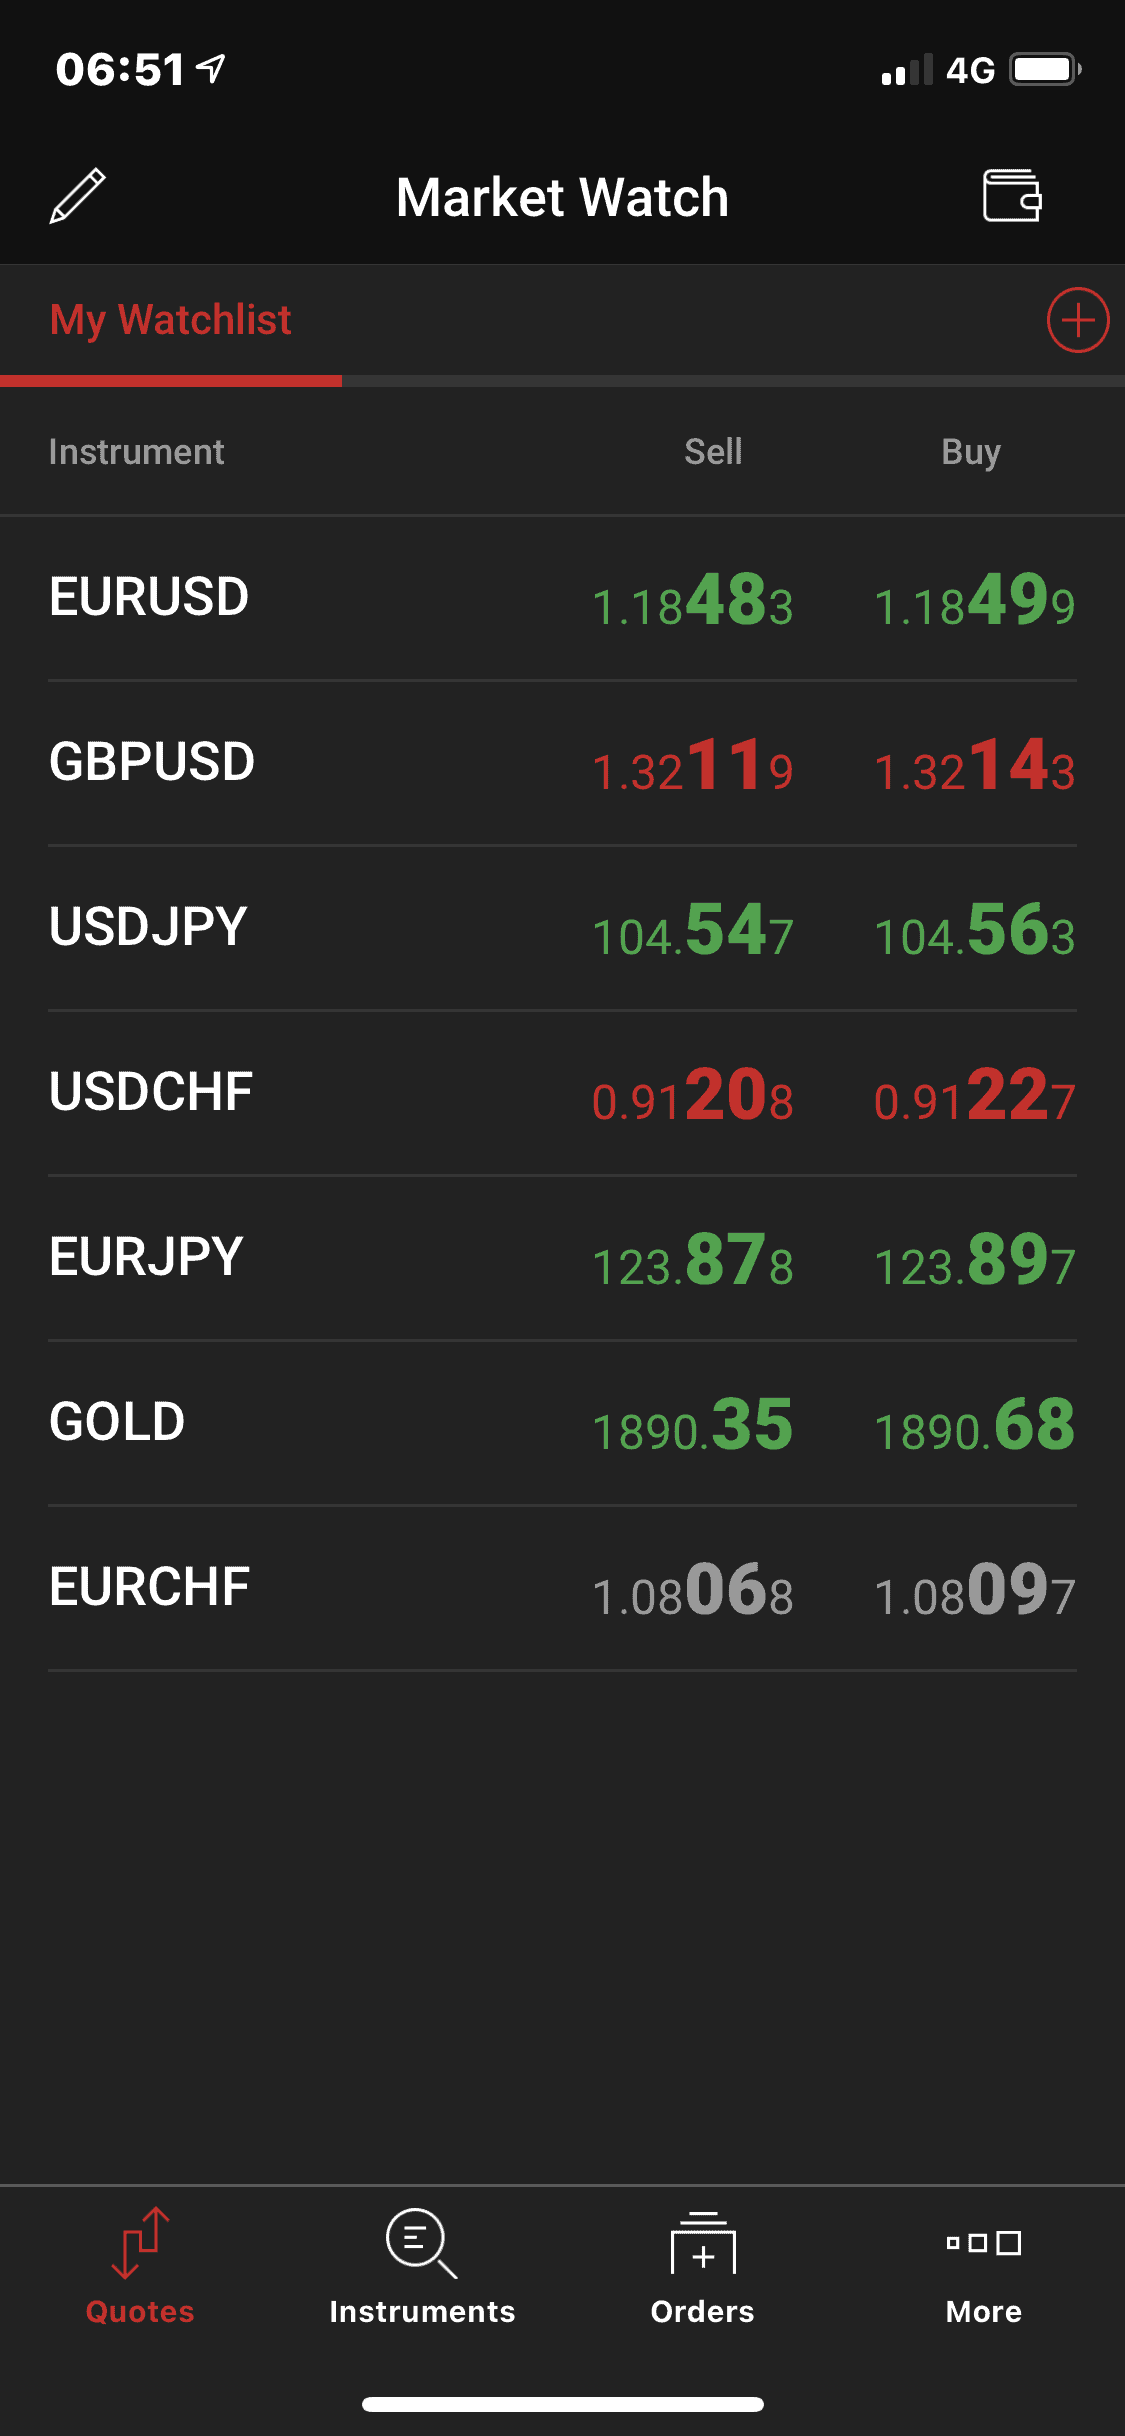Tap the Instruments search icon
This screenshot has width=1125, height=2436.
click(422, 2243)
